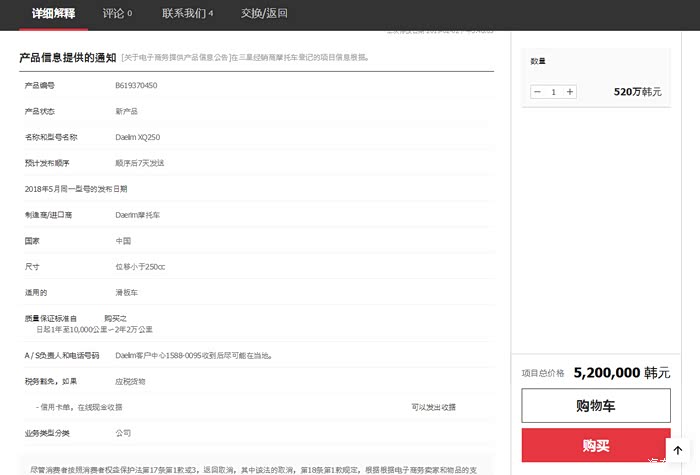Viewport: 700px width, 475px height.
Task: Click the 5,200,000 韩元 total price
Action: click(621, 373)
